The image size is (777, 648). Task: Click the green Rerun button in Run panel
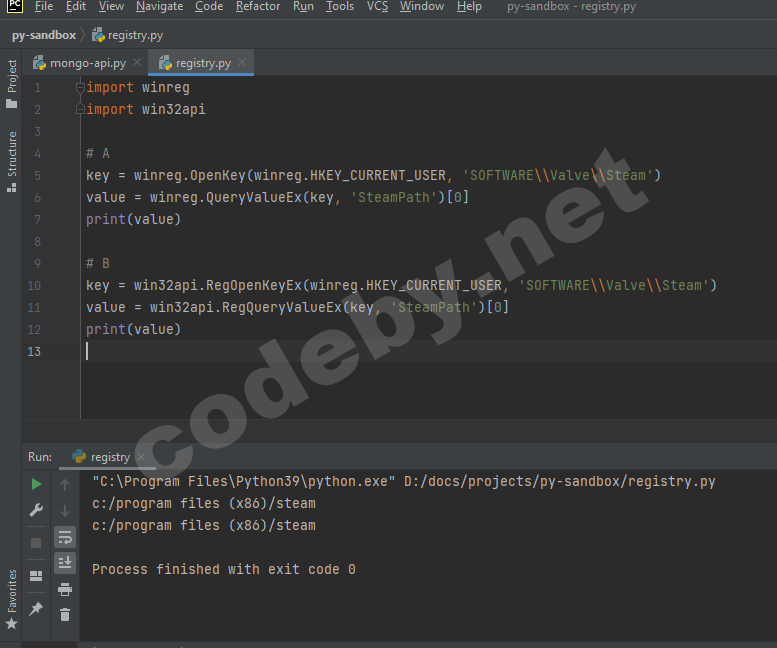pyautogui.click(x=36, y=484)
